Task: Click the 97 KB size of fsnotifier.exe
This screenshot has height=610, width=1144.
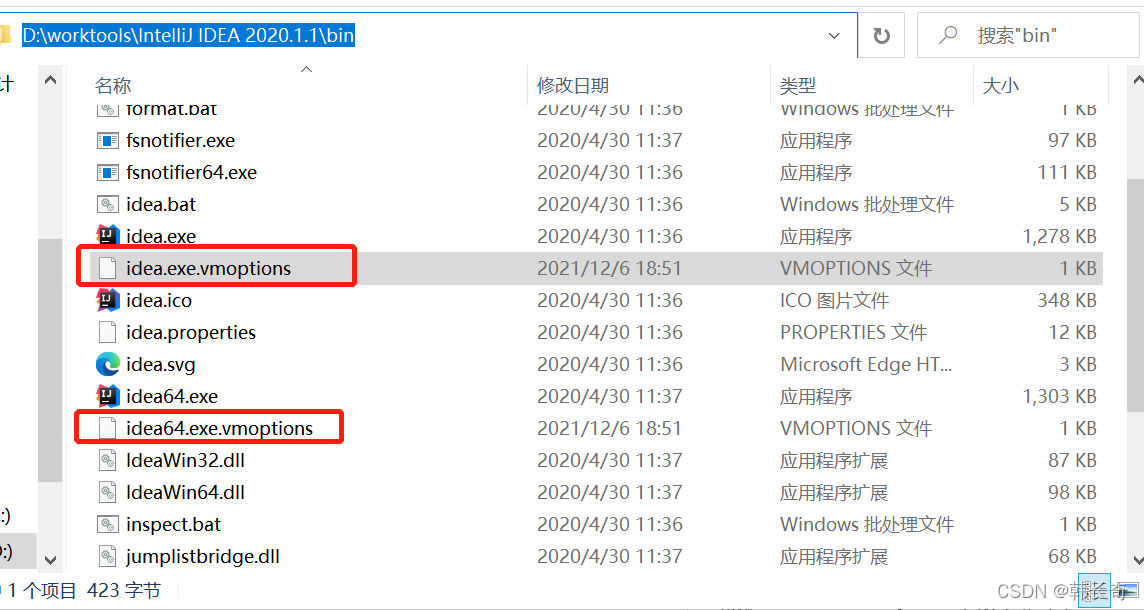Action: pyautogui.click(x=1072, y=140)
